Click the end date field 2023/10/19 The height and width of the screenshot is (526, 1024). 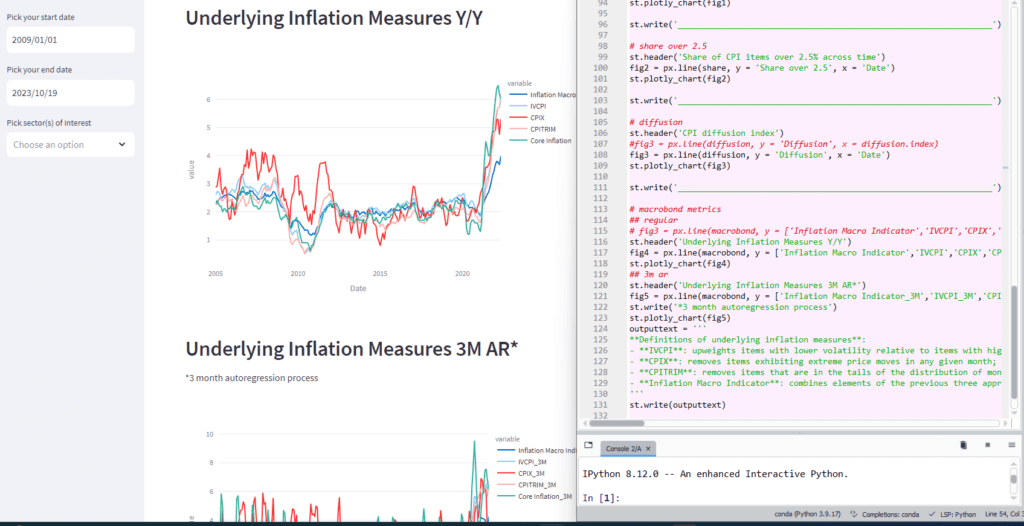click(71, 93)
